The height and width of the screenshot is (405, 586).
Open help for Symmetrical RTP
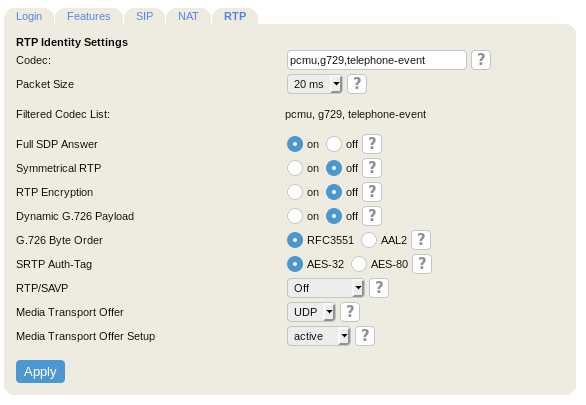click(372, 168)
